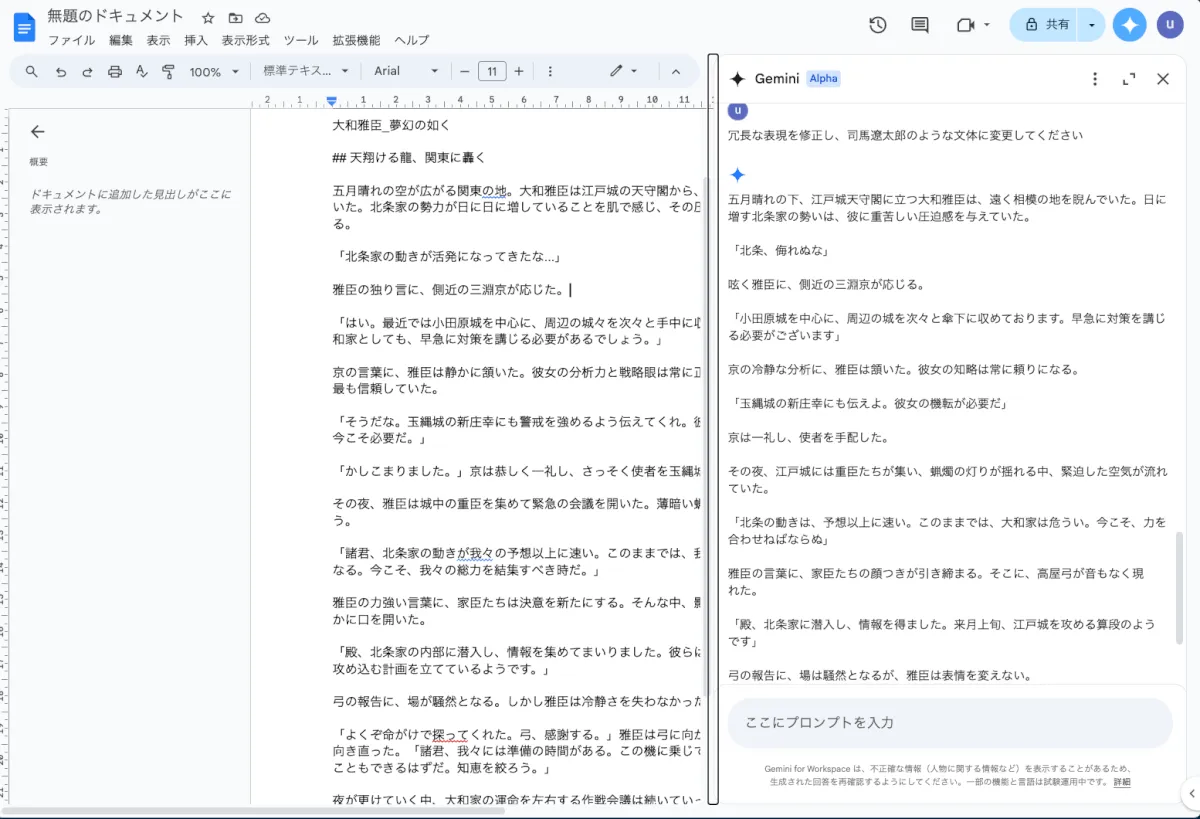Select the paint format roller tool
Screen dimensions: 1200x819
(168, 72)
